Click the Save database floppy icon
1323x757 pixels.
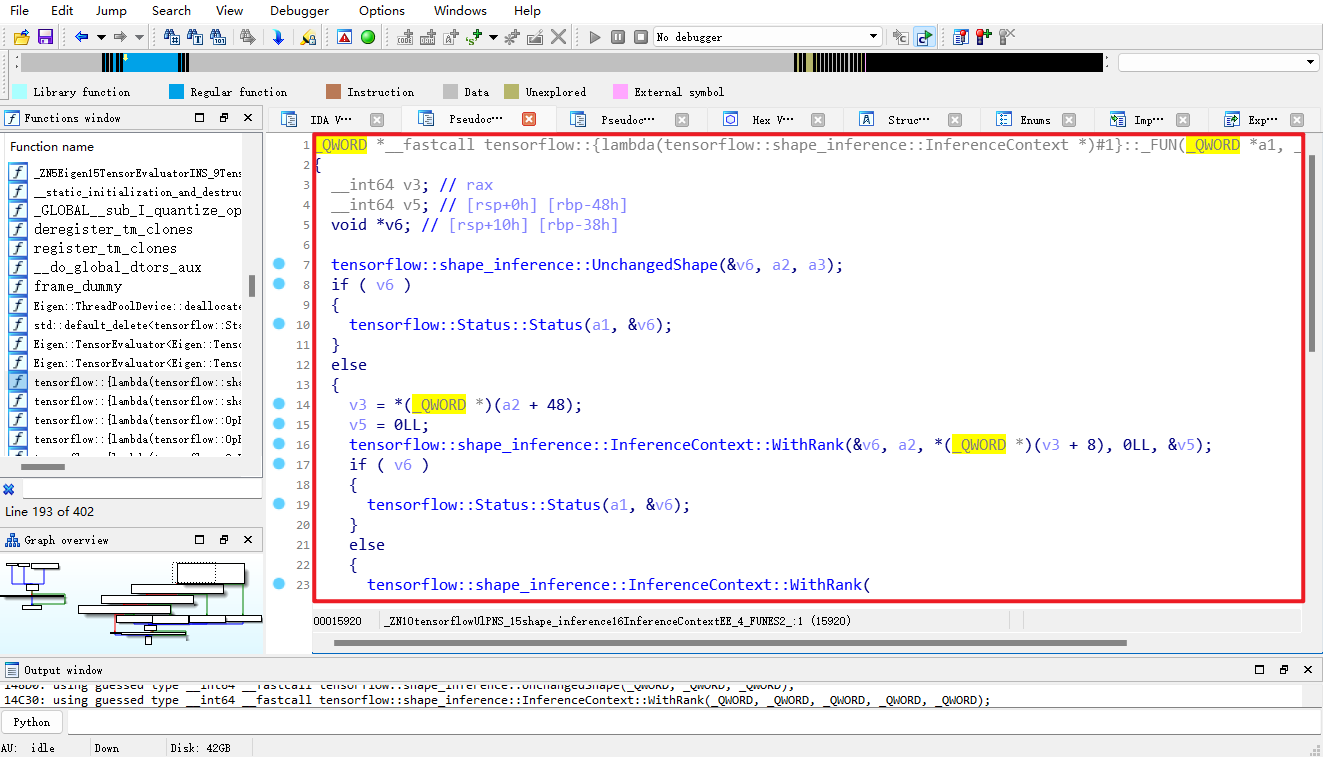(x=45, y=37)
